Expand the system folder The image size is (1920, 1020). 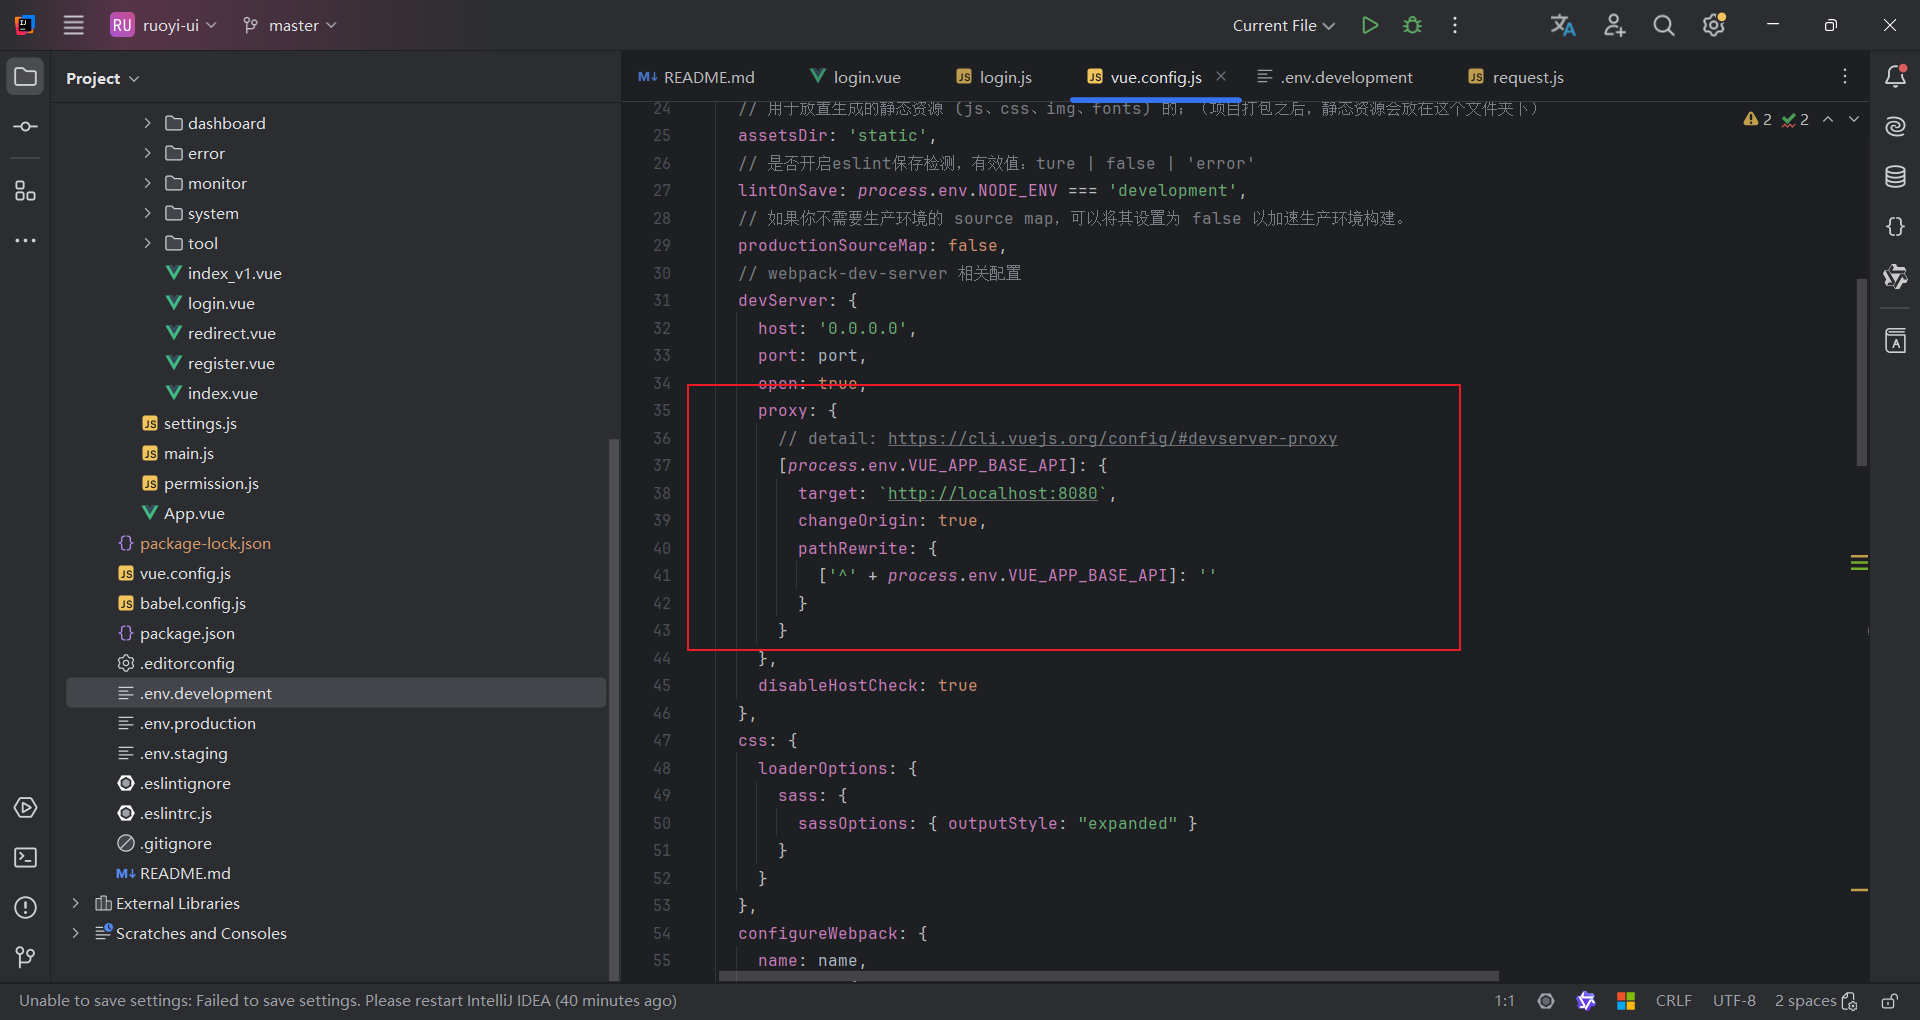coord(147,213)
